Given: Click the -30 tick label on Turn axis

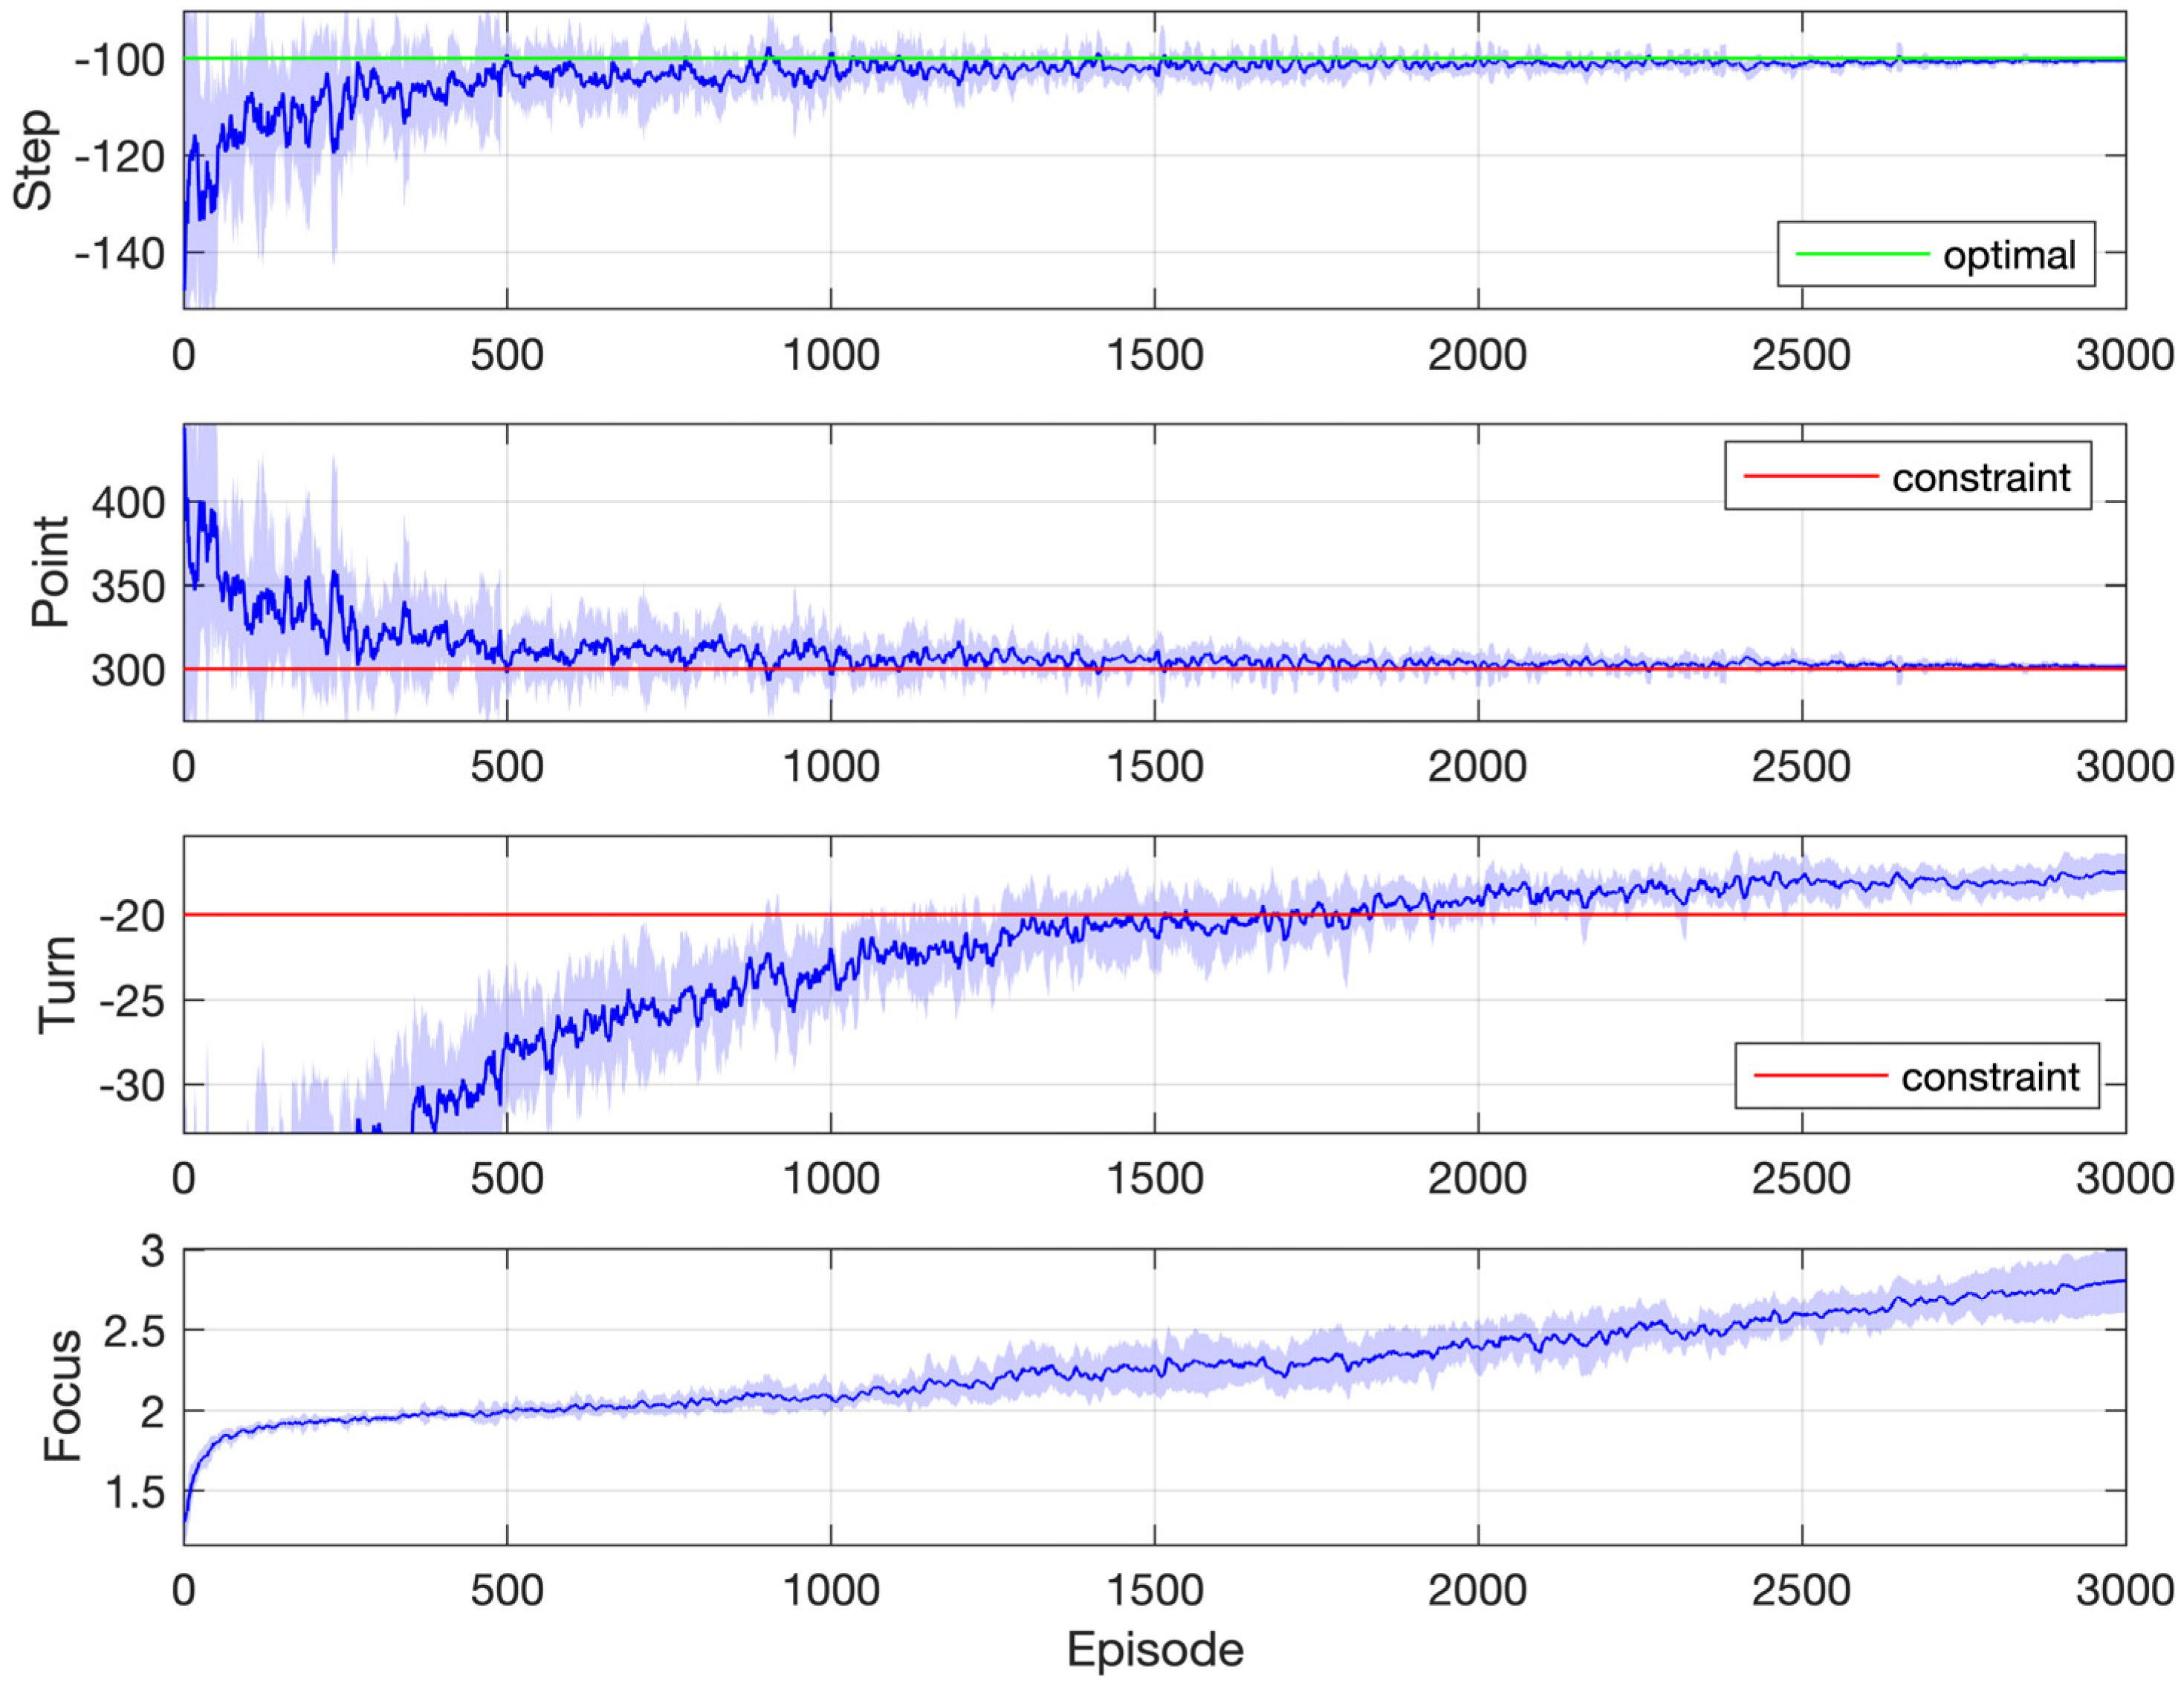Looking at the screenshot, I should point(132,1085).
